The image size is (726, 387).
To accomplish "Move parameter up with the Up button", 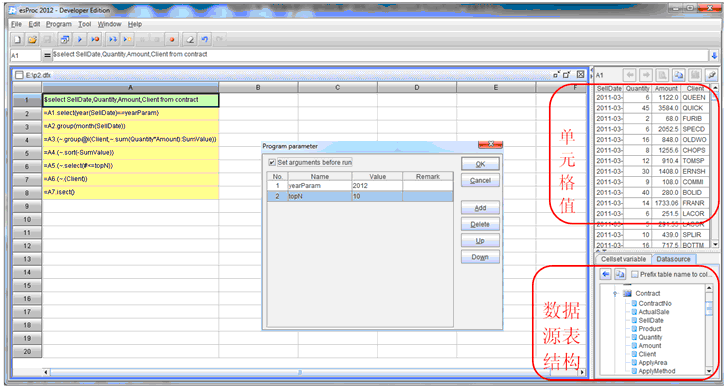I will click(x=480, y=241).
